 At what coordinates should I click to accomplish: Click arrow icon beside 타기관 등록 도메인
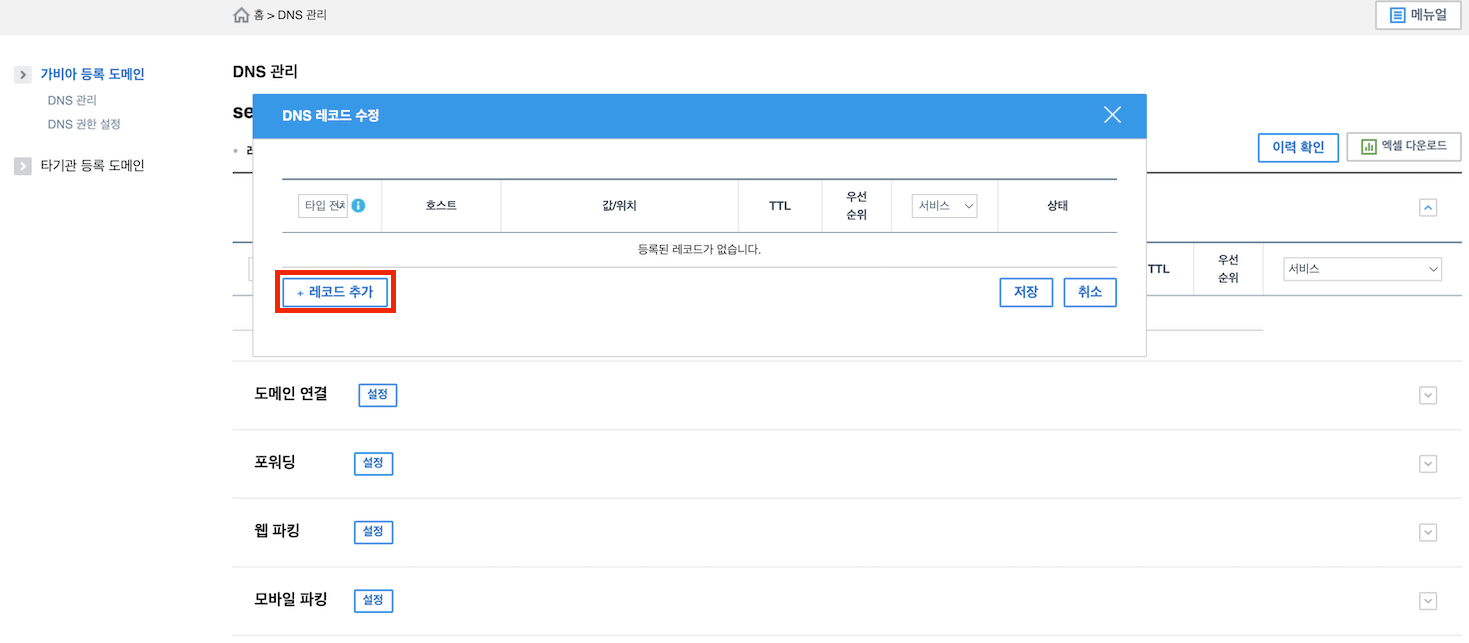point(23,166)
